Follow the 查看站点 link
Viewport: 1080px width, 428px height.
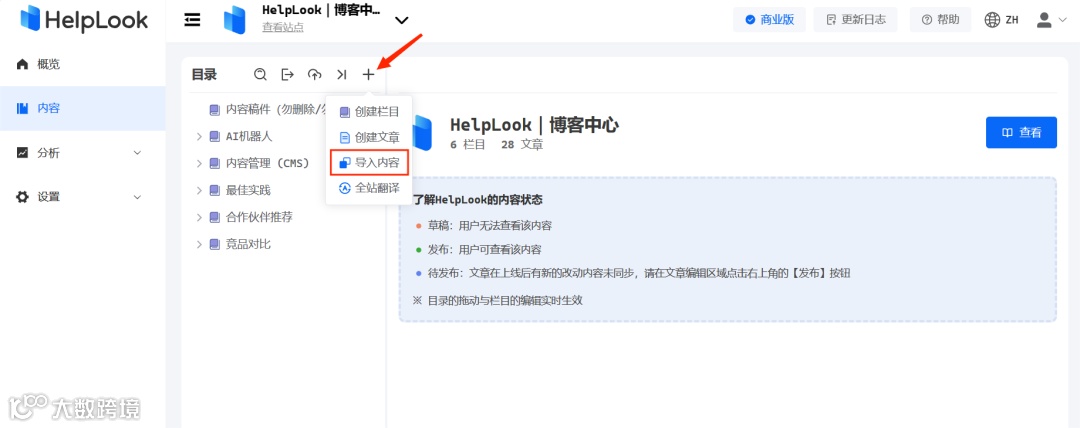coord(282,28)
